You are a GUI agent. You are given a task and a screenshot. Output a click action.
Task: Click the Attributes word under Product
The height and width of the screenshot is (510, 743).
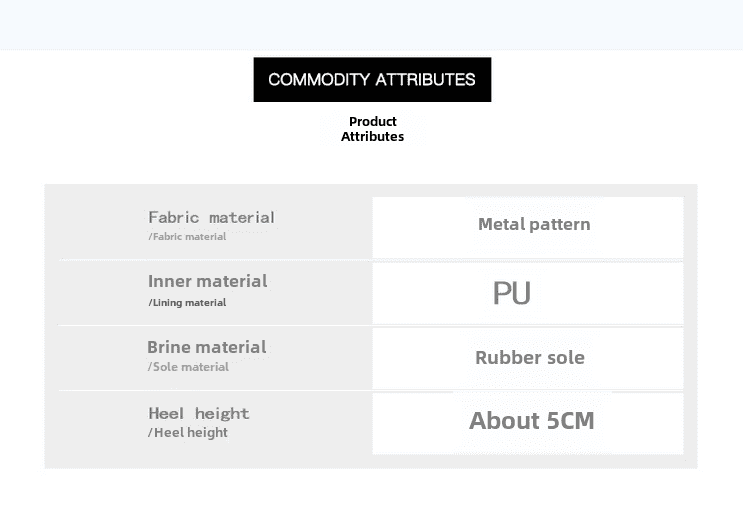(x=372, y=137)
